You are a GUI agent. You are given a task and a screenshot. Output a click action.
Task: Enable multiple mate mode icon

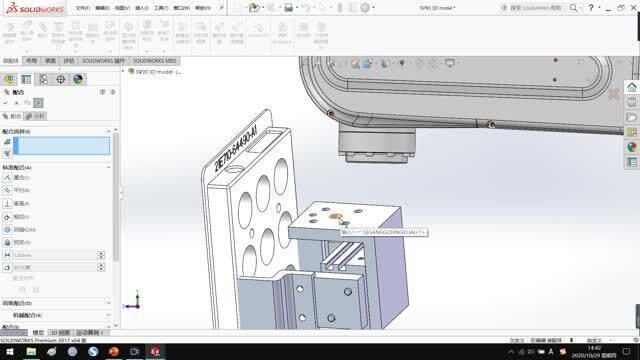tap(7, 153)
